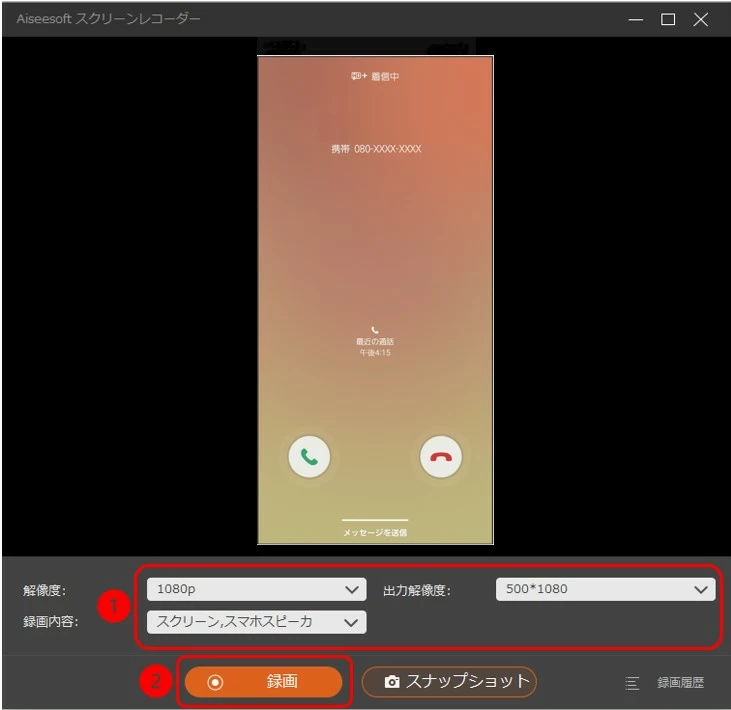Viewport: 731px width, 710px height.
Task: Click the mirrored phone screen preview
Action: [375, 300]
